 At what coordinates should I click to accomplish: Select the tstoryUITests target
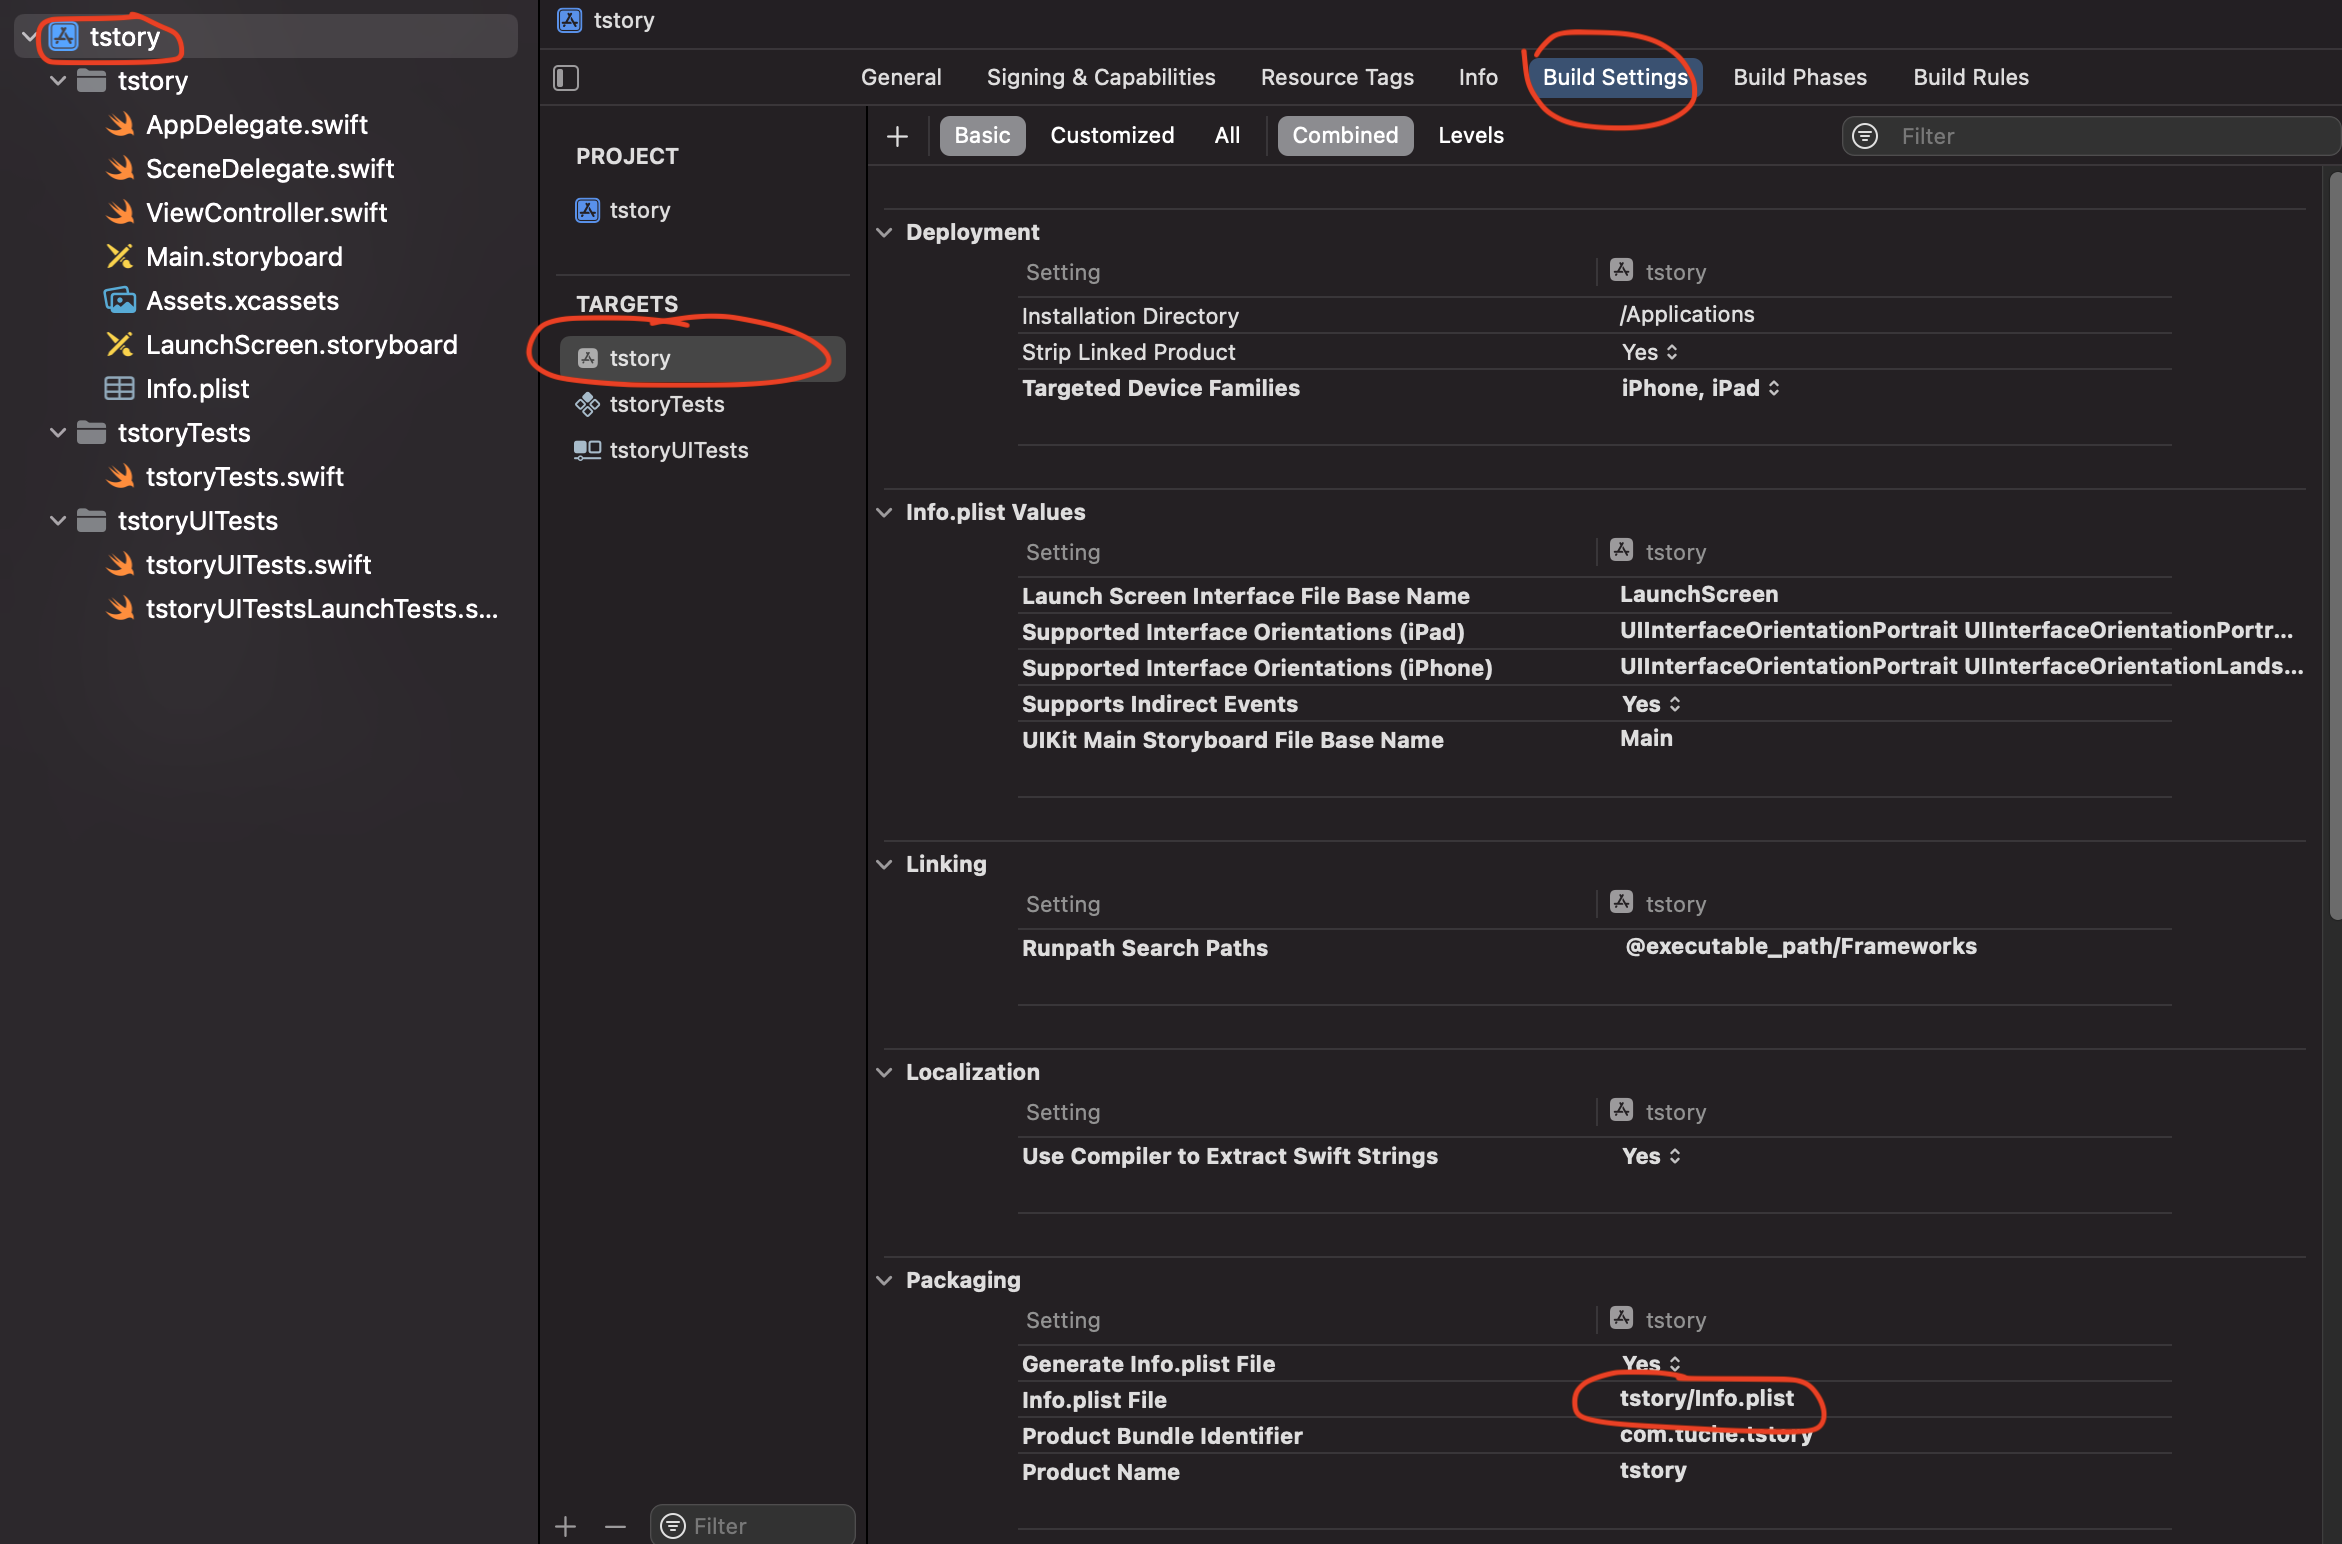pyautogui.click(x=678, y=450)
